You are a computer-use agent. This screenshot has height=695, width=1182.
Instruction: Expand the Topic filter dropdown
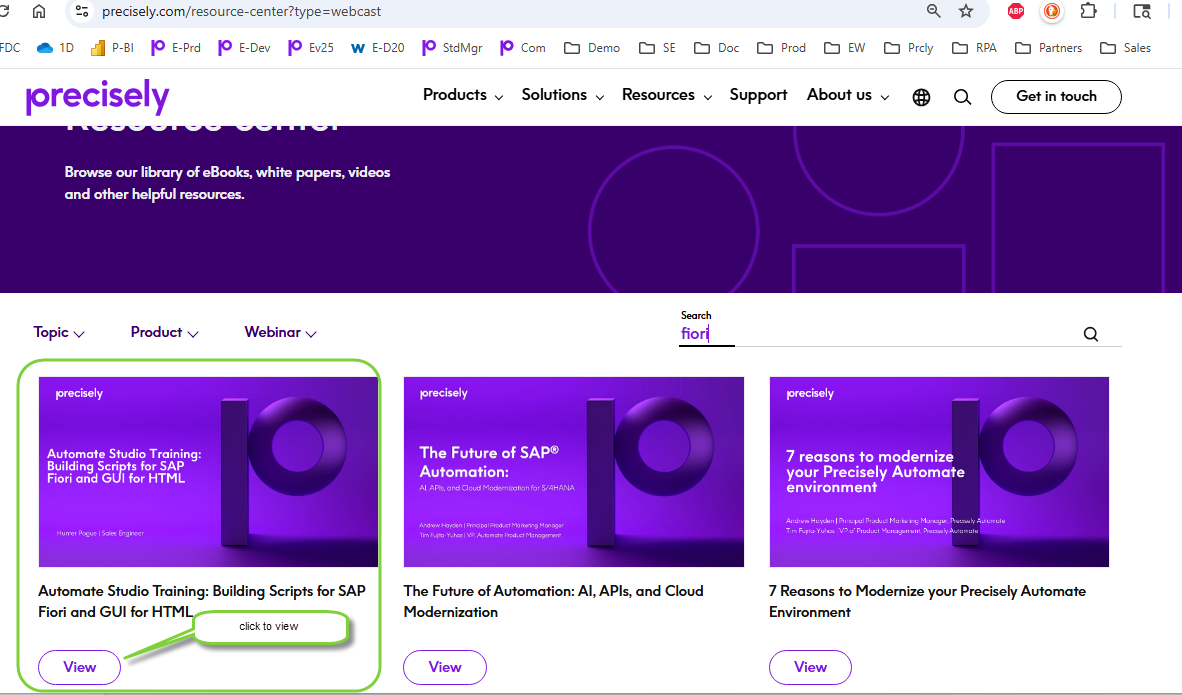click(59, 333)
